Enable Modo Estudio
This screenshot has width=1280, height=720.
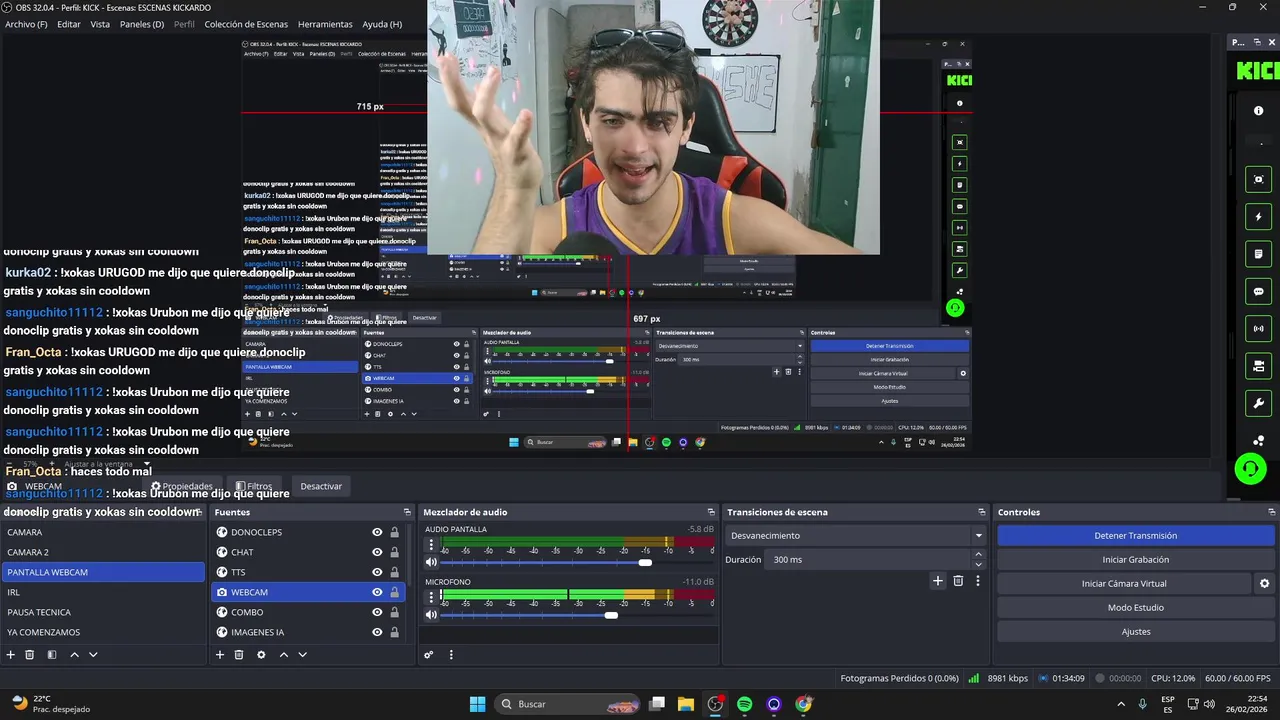click(x=1135, y=608)
